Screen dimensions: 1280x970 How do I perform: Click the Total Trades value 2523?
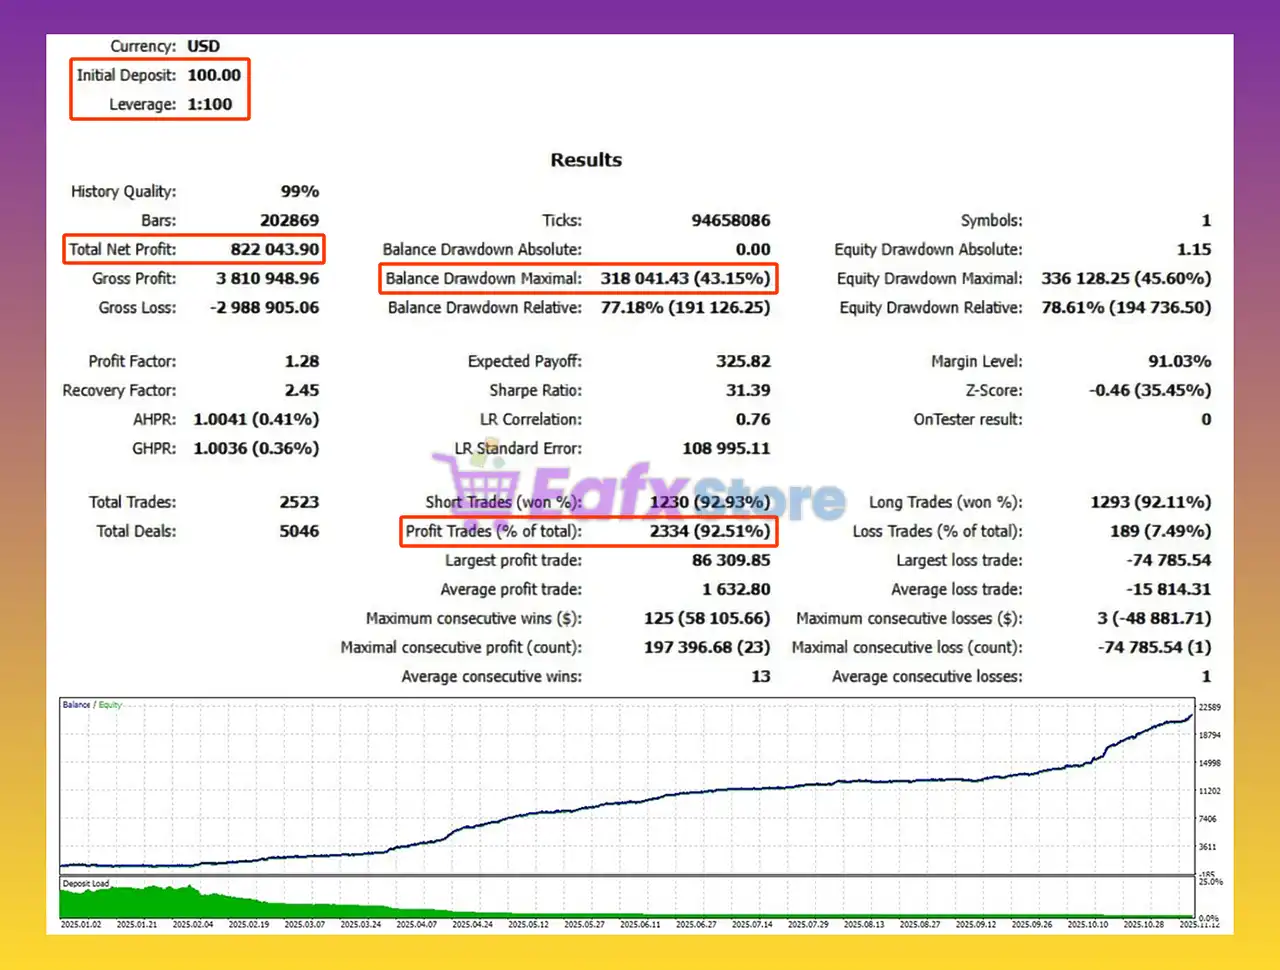[299, 502]
